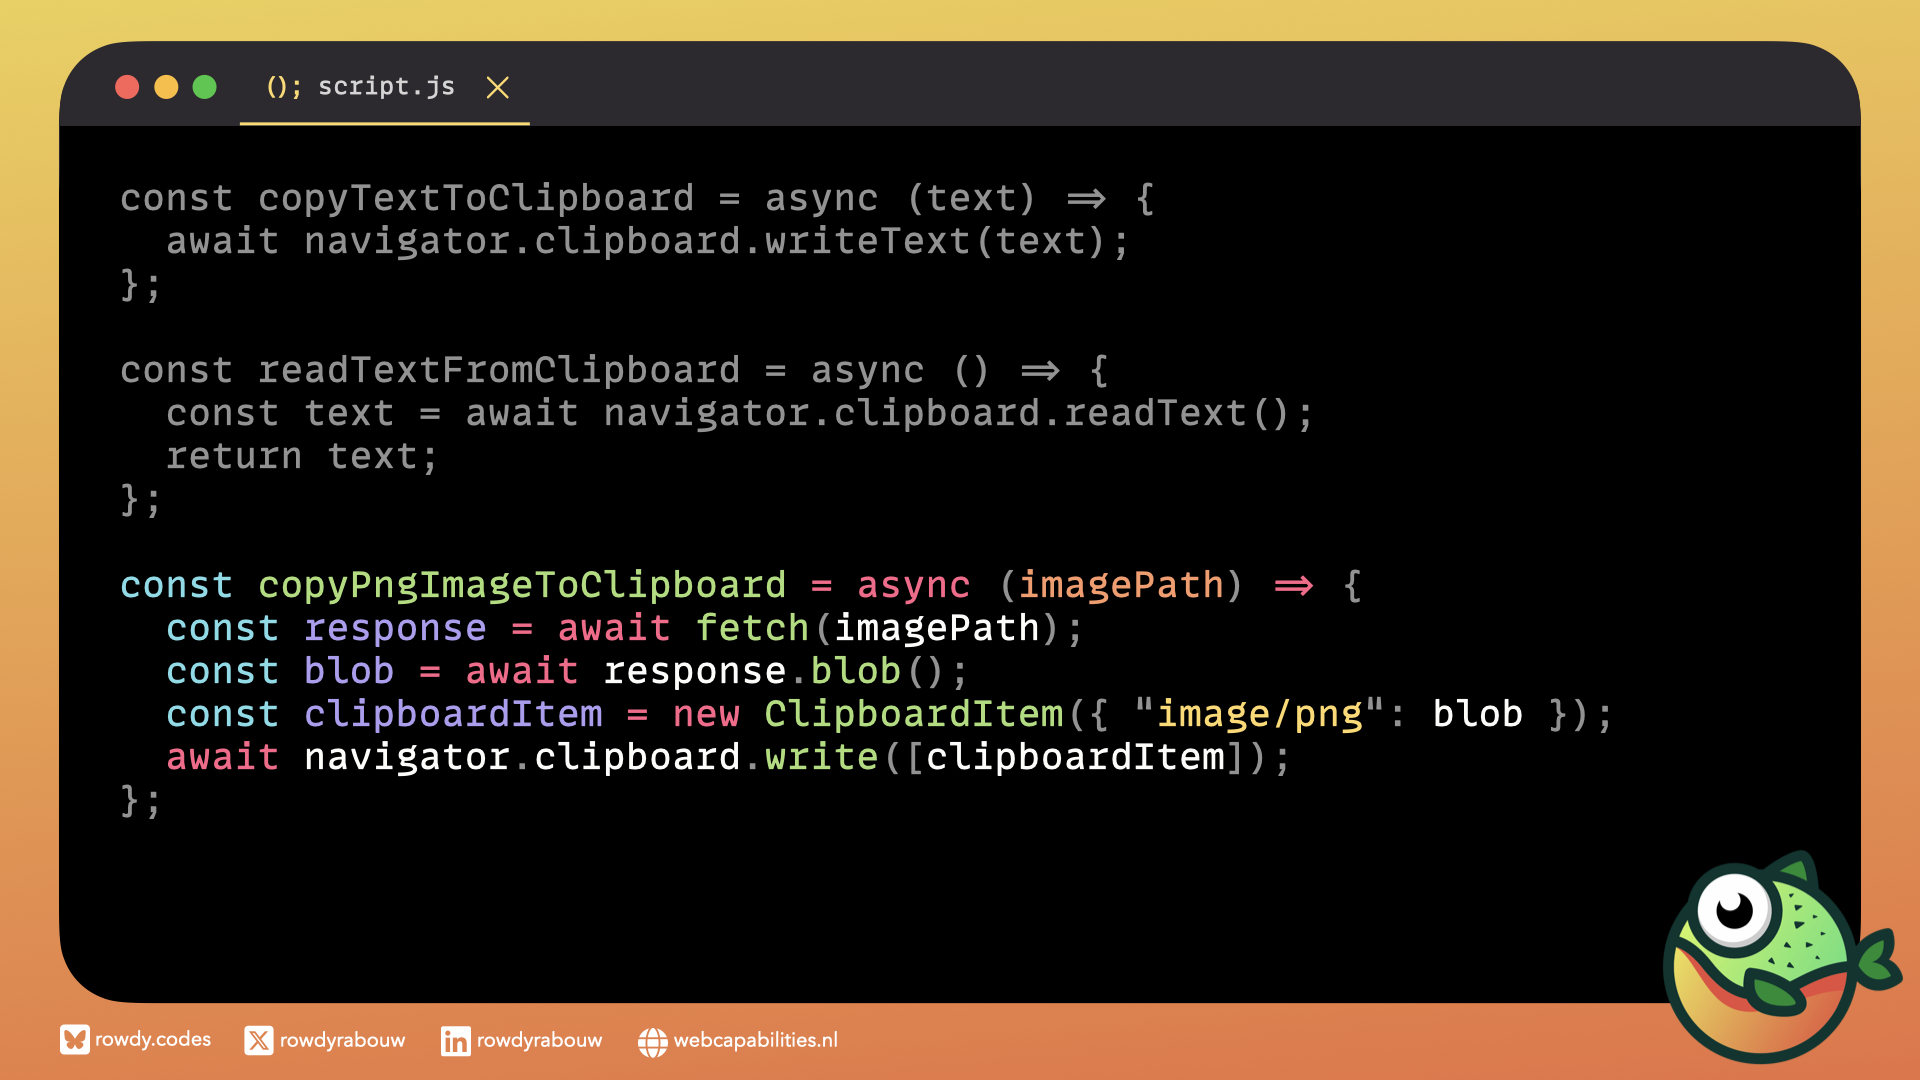Image resolution: width=1920 pixels, height=1080 pixels.
Task: Click the LinkedIn logo icon
Action: 455,1041
